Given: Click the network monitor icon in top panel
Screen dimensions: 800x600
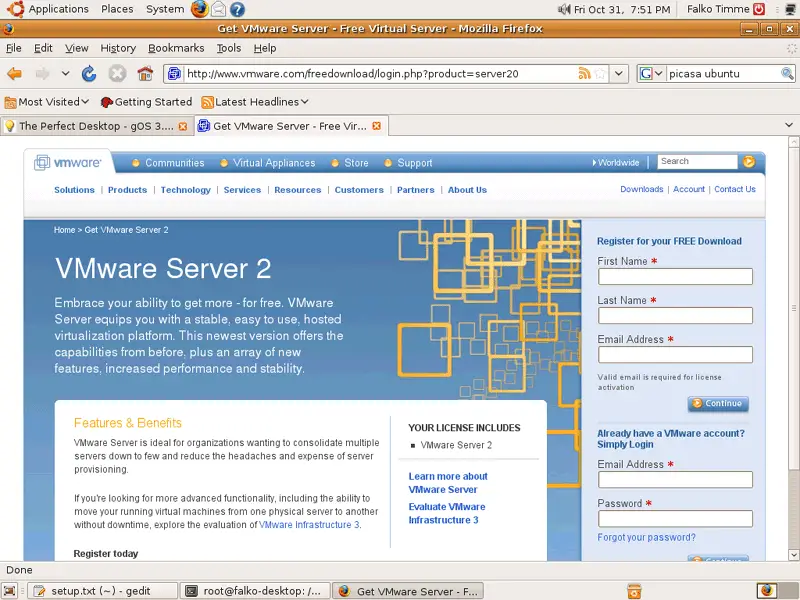Looking at the screenshot, I should pos(791,9).
